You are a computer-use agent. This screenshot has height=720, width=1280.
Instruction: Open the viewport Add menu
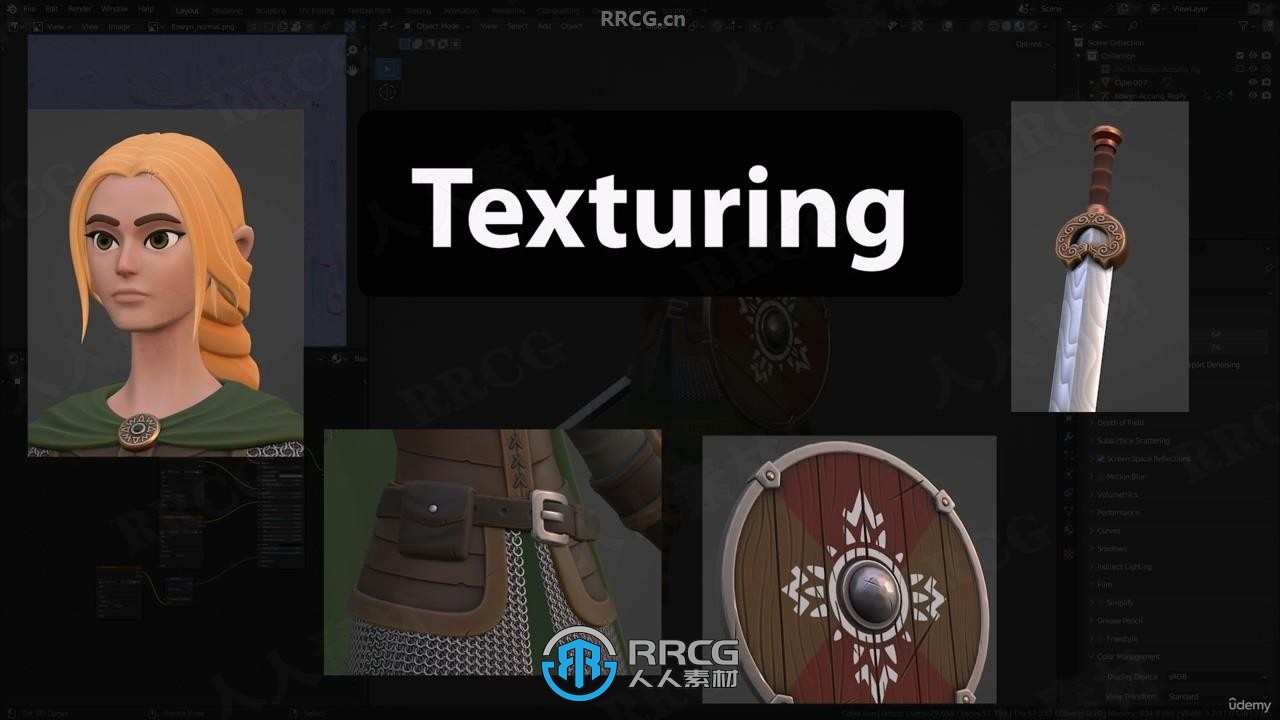pyautogui.click(x=544, y=26)
